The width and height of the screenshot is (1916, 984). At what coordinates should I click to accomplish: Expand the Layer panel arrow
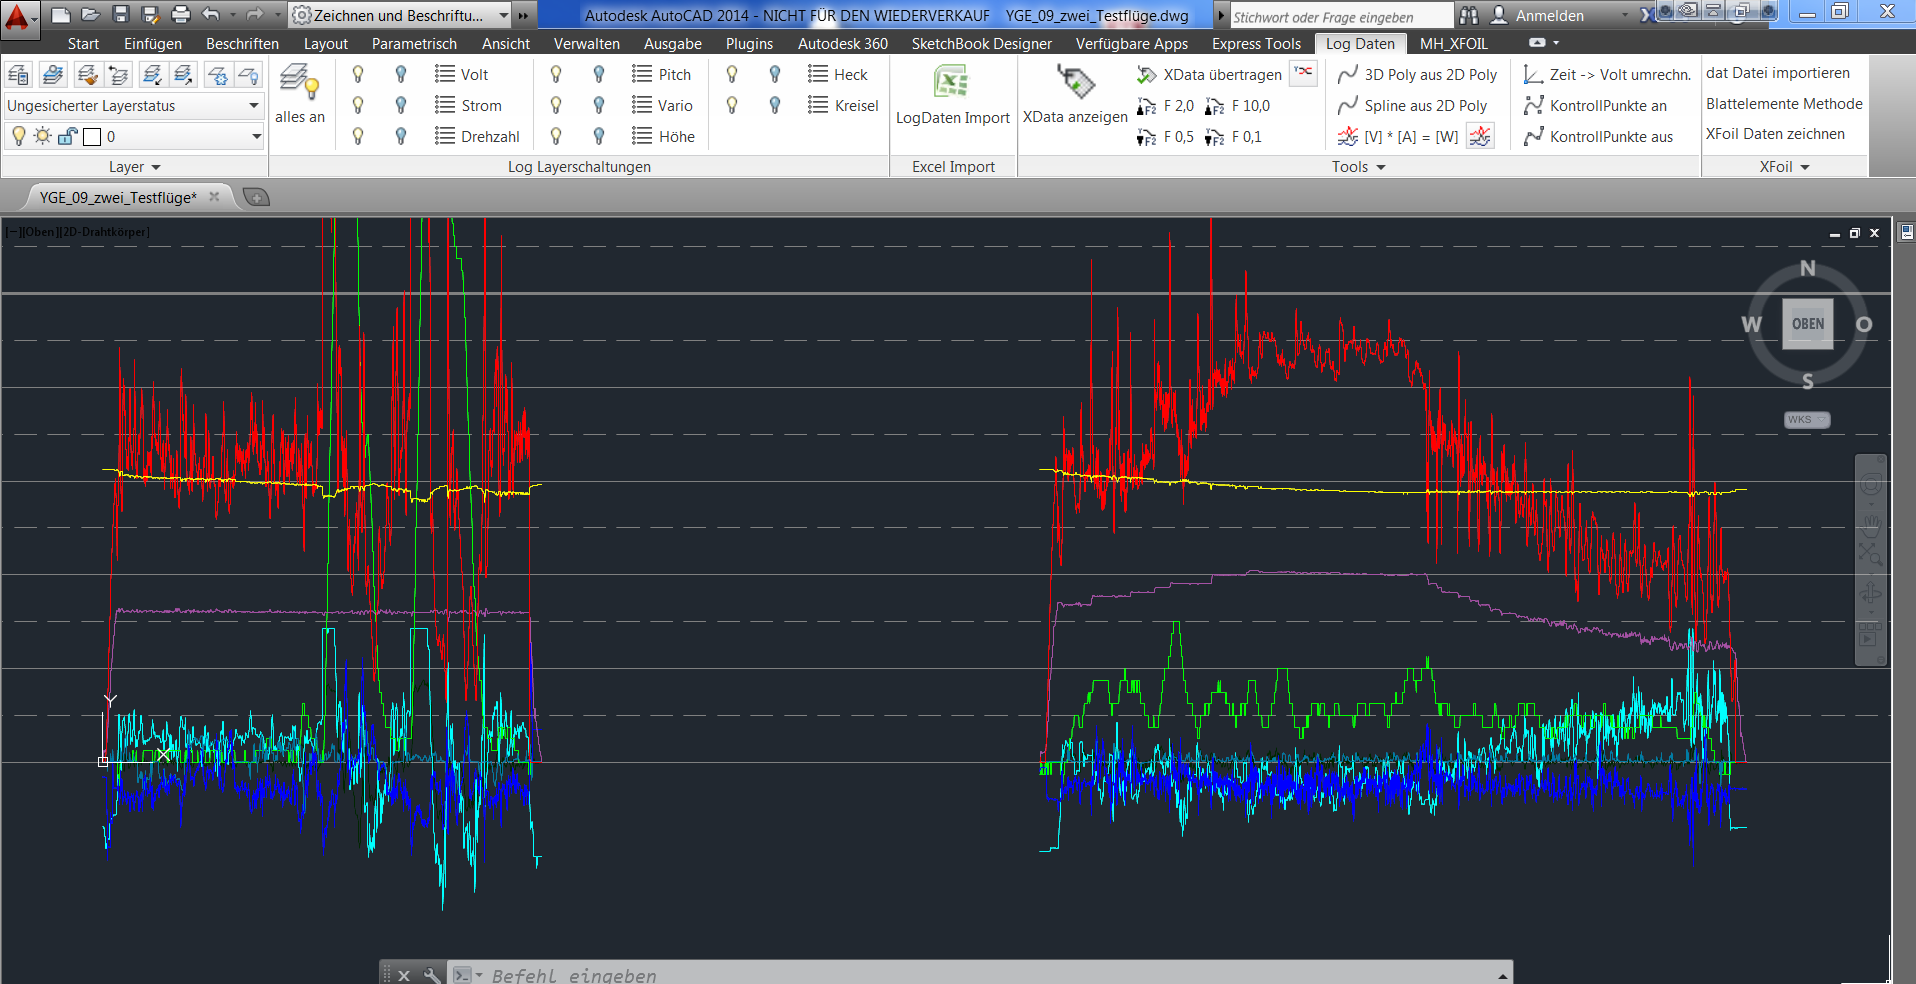[x=155, y=167]
